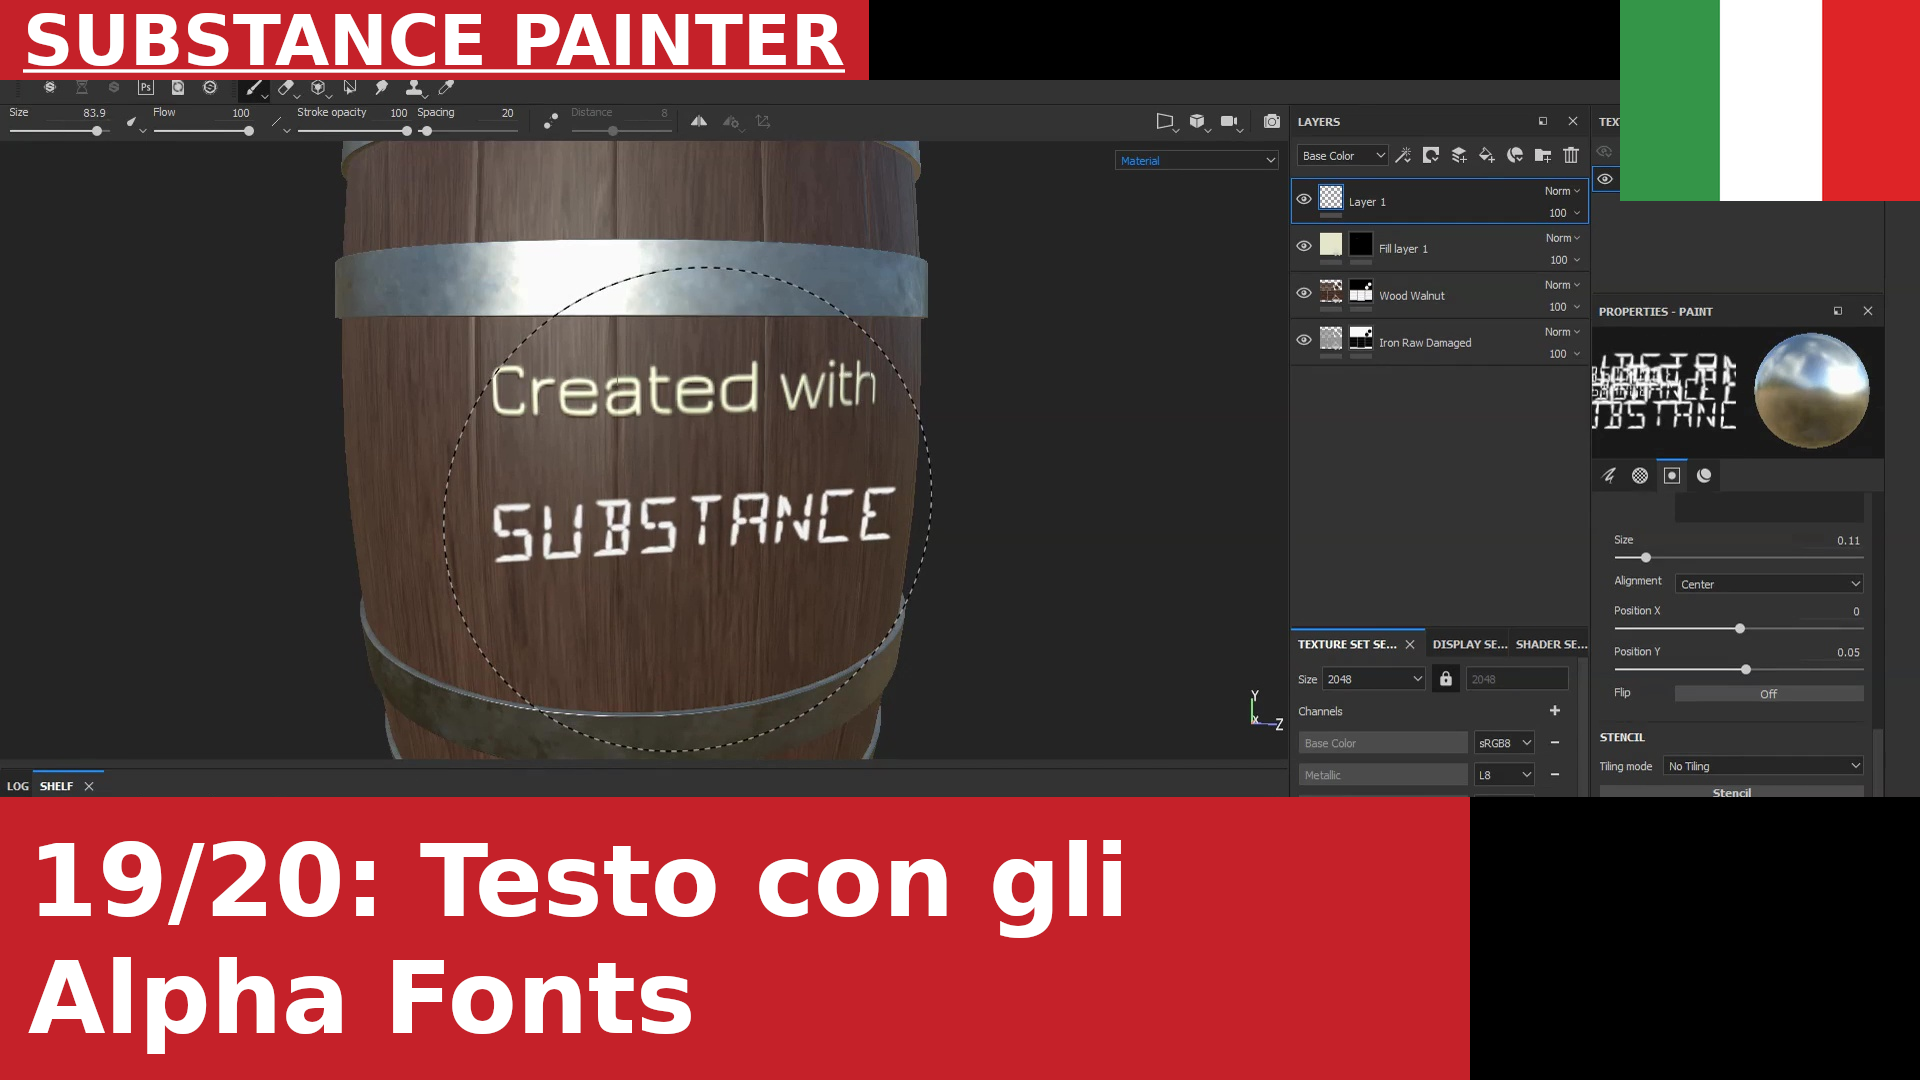Click add effect magic wand icon
Image resolution: width=1920 pixels, height=1080 pixels.
click(x=1403, y=155)
